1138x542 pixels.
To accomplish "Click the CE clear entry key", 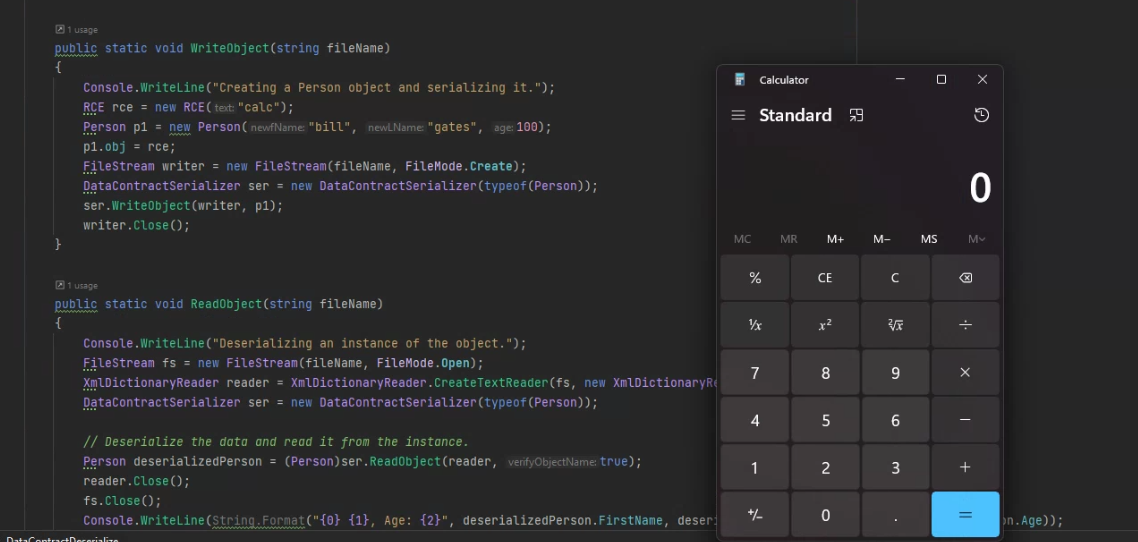I will click(825, 278).
